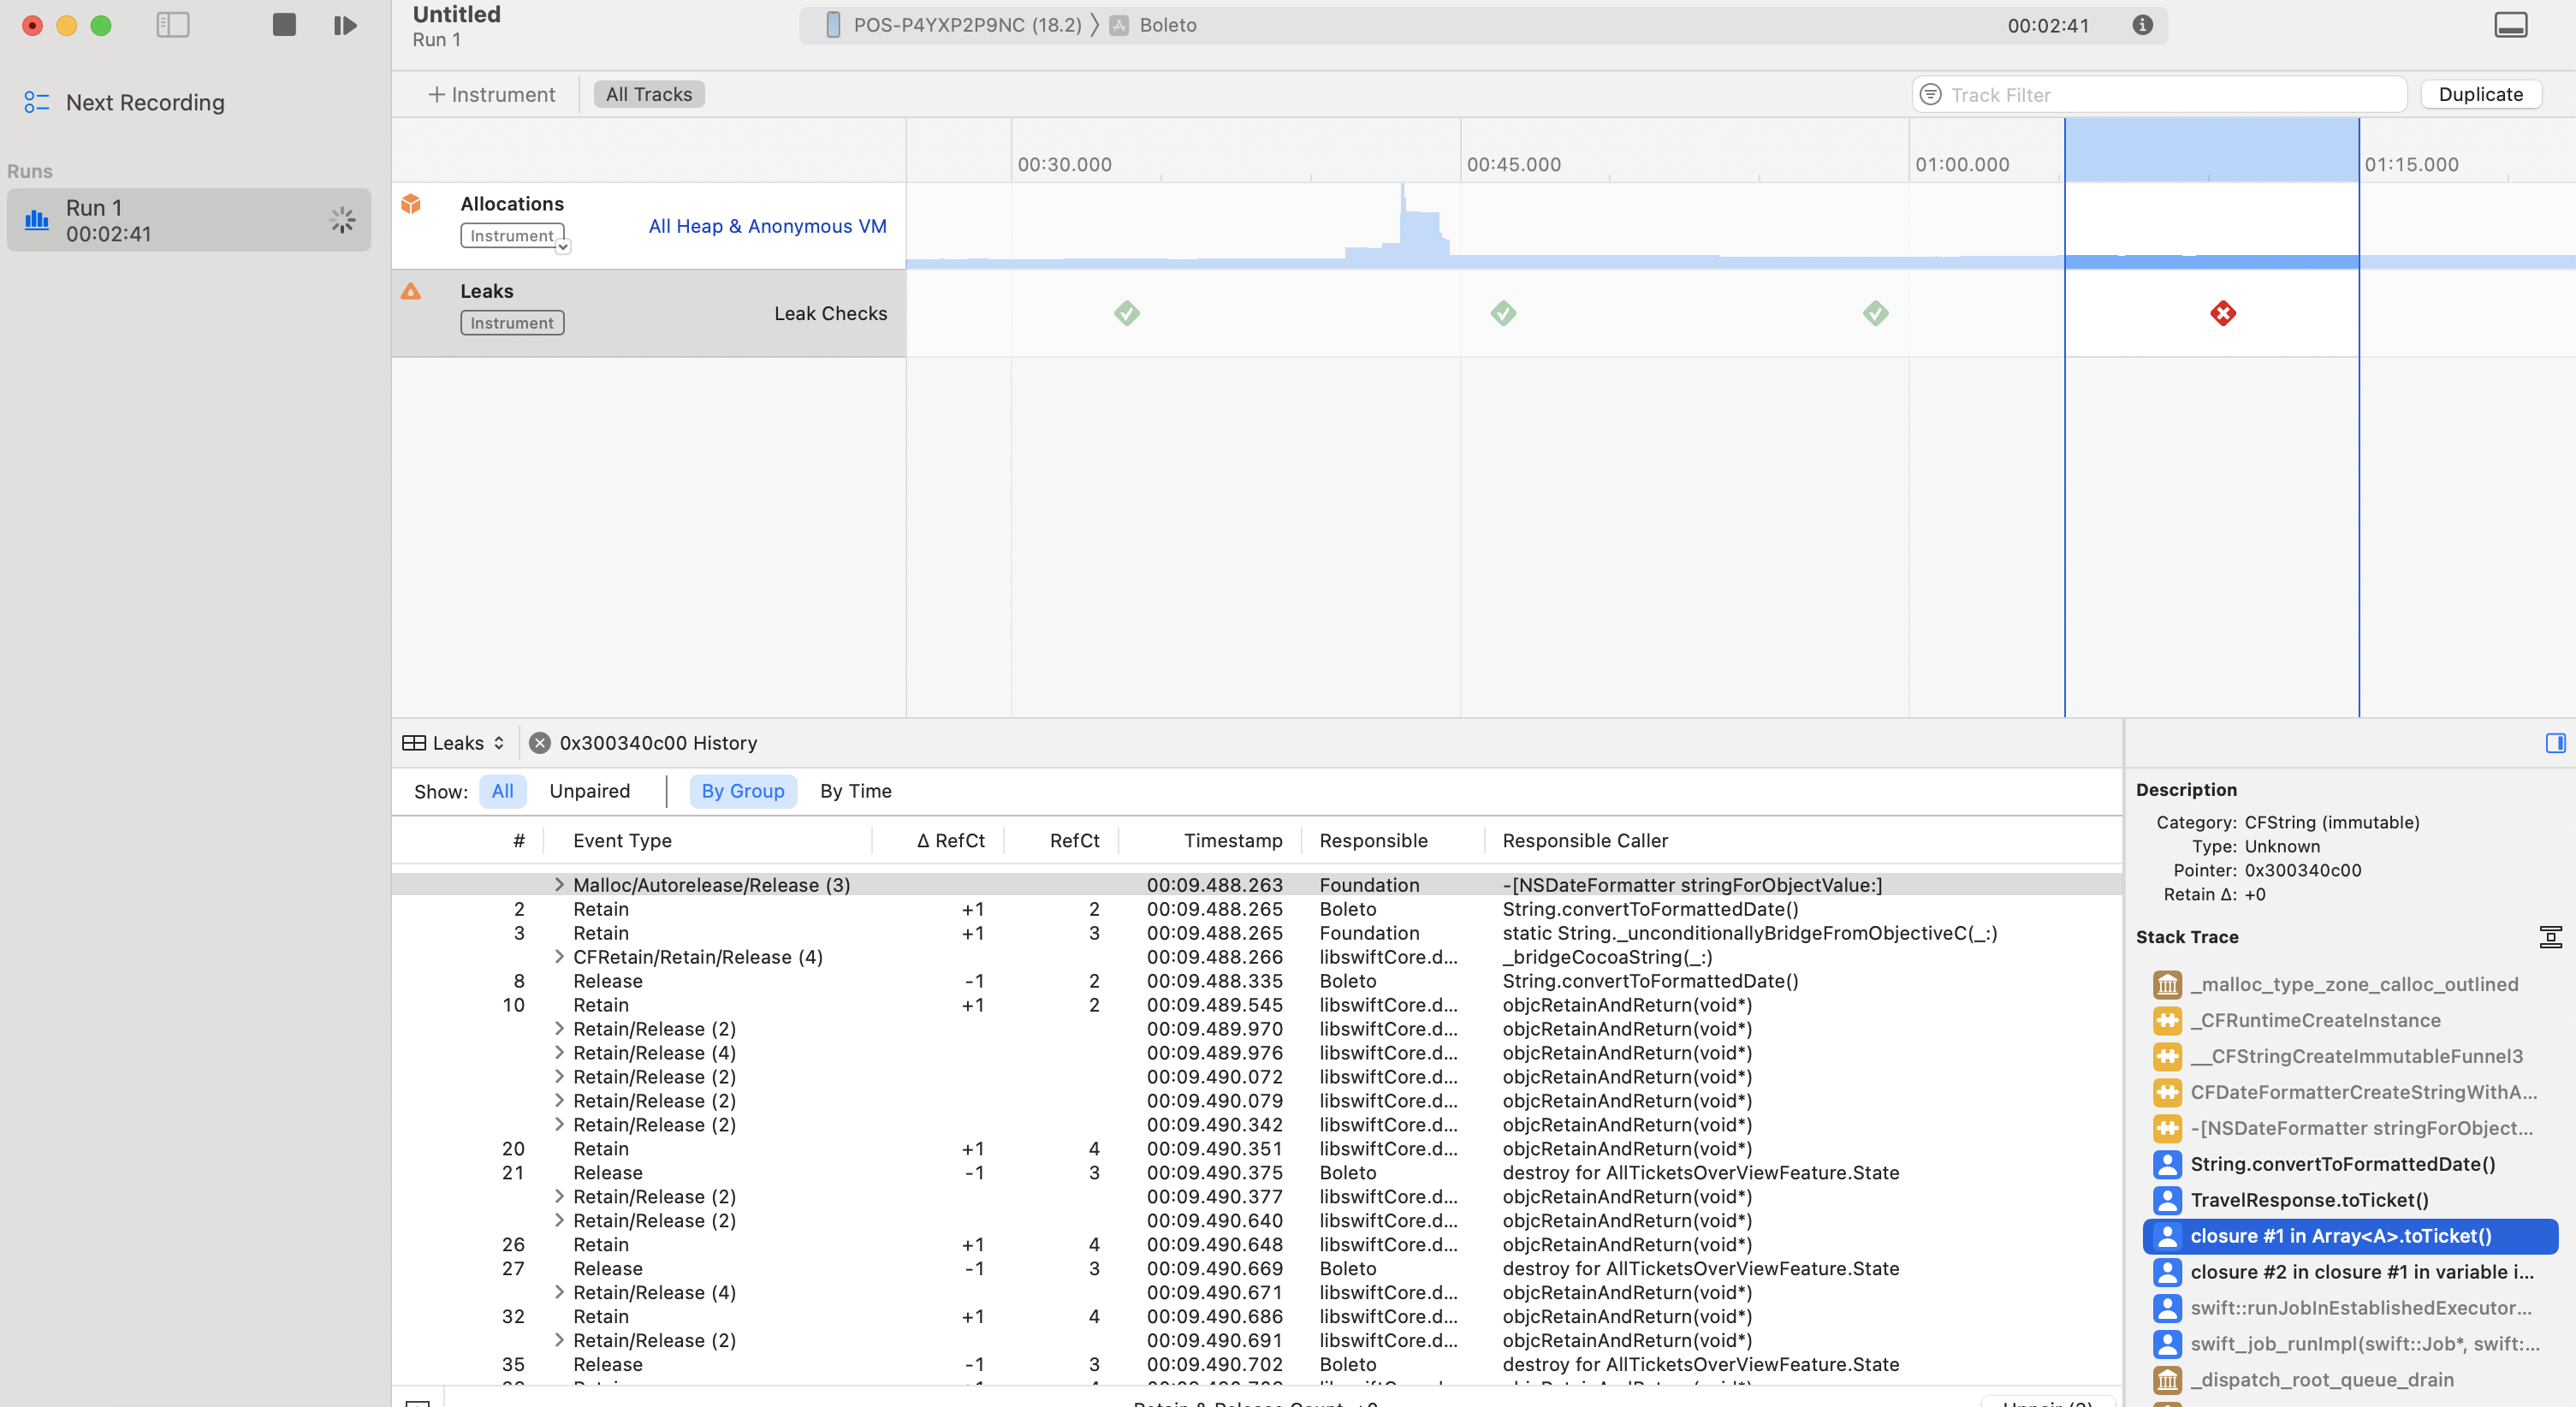Click the run info icon next to the timer

(2142, 25)
